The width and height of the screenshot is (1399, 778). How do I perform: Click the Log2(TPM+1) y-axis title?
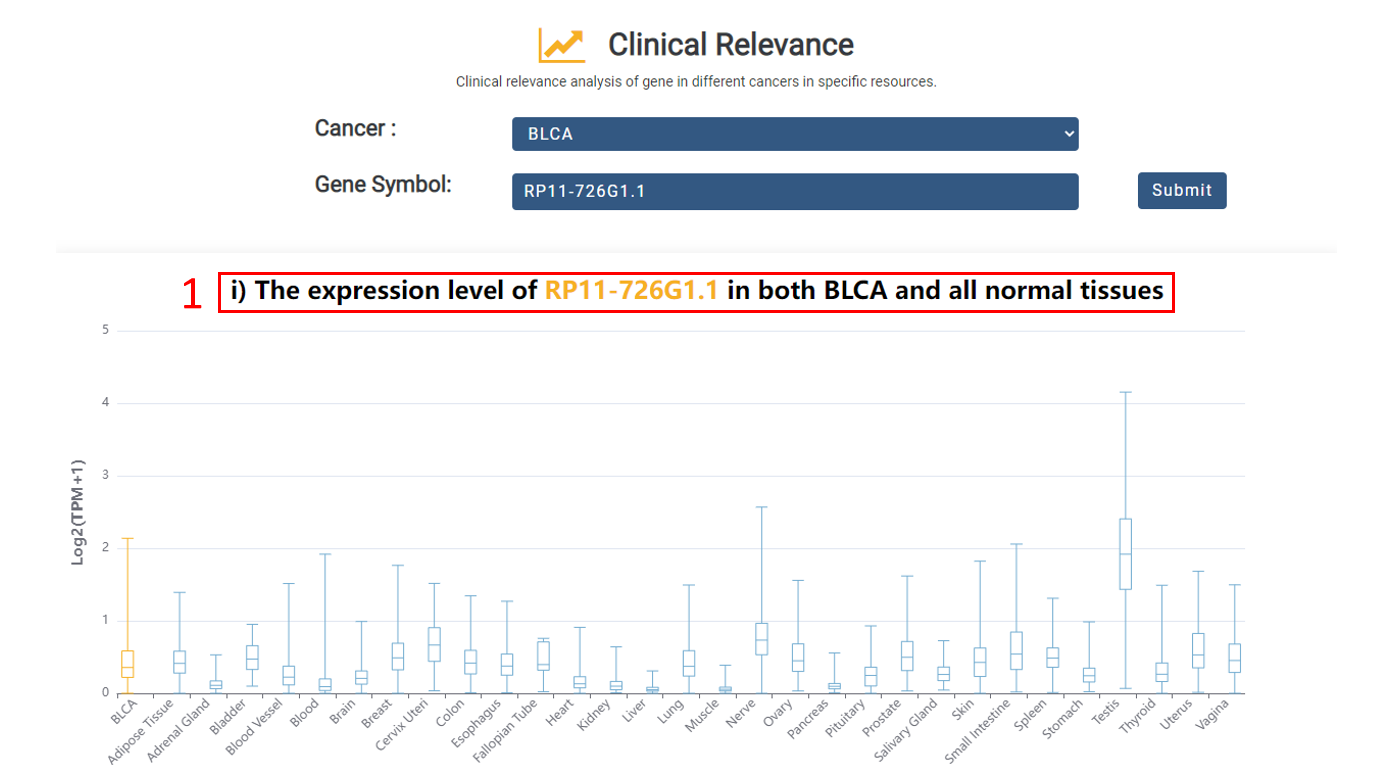click(x=78, y=512)
